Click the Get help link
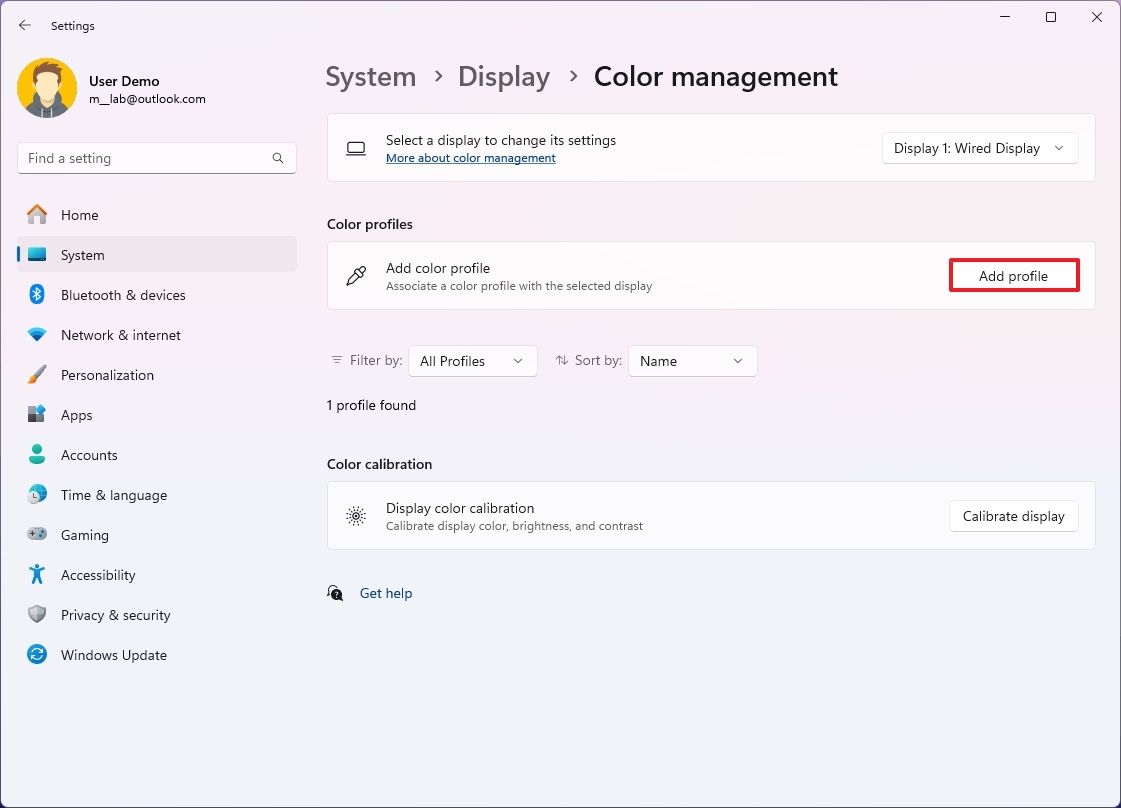 pos(386,593)
